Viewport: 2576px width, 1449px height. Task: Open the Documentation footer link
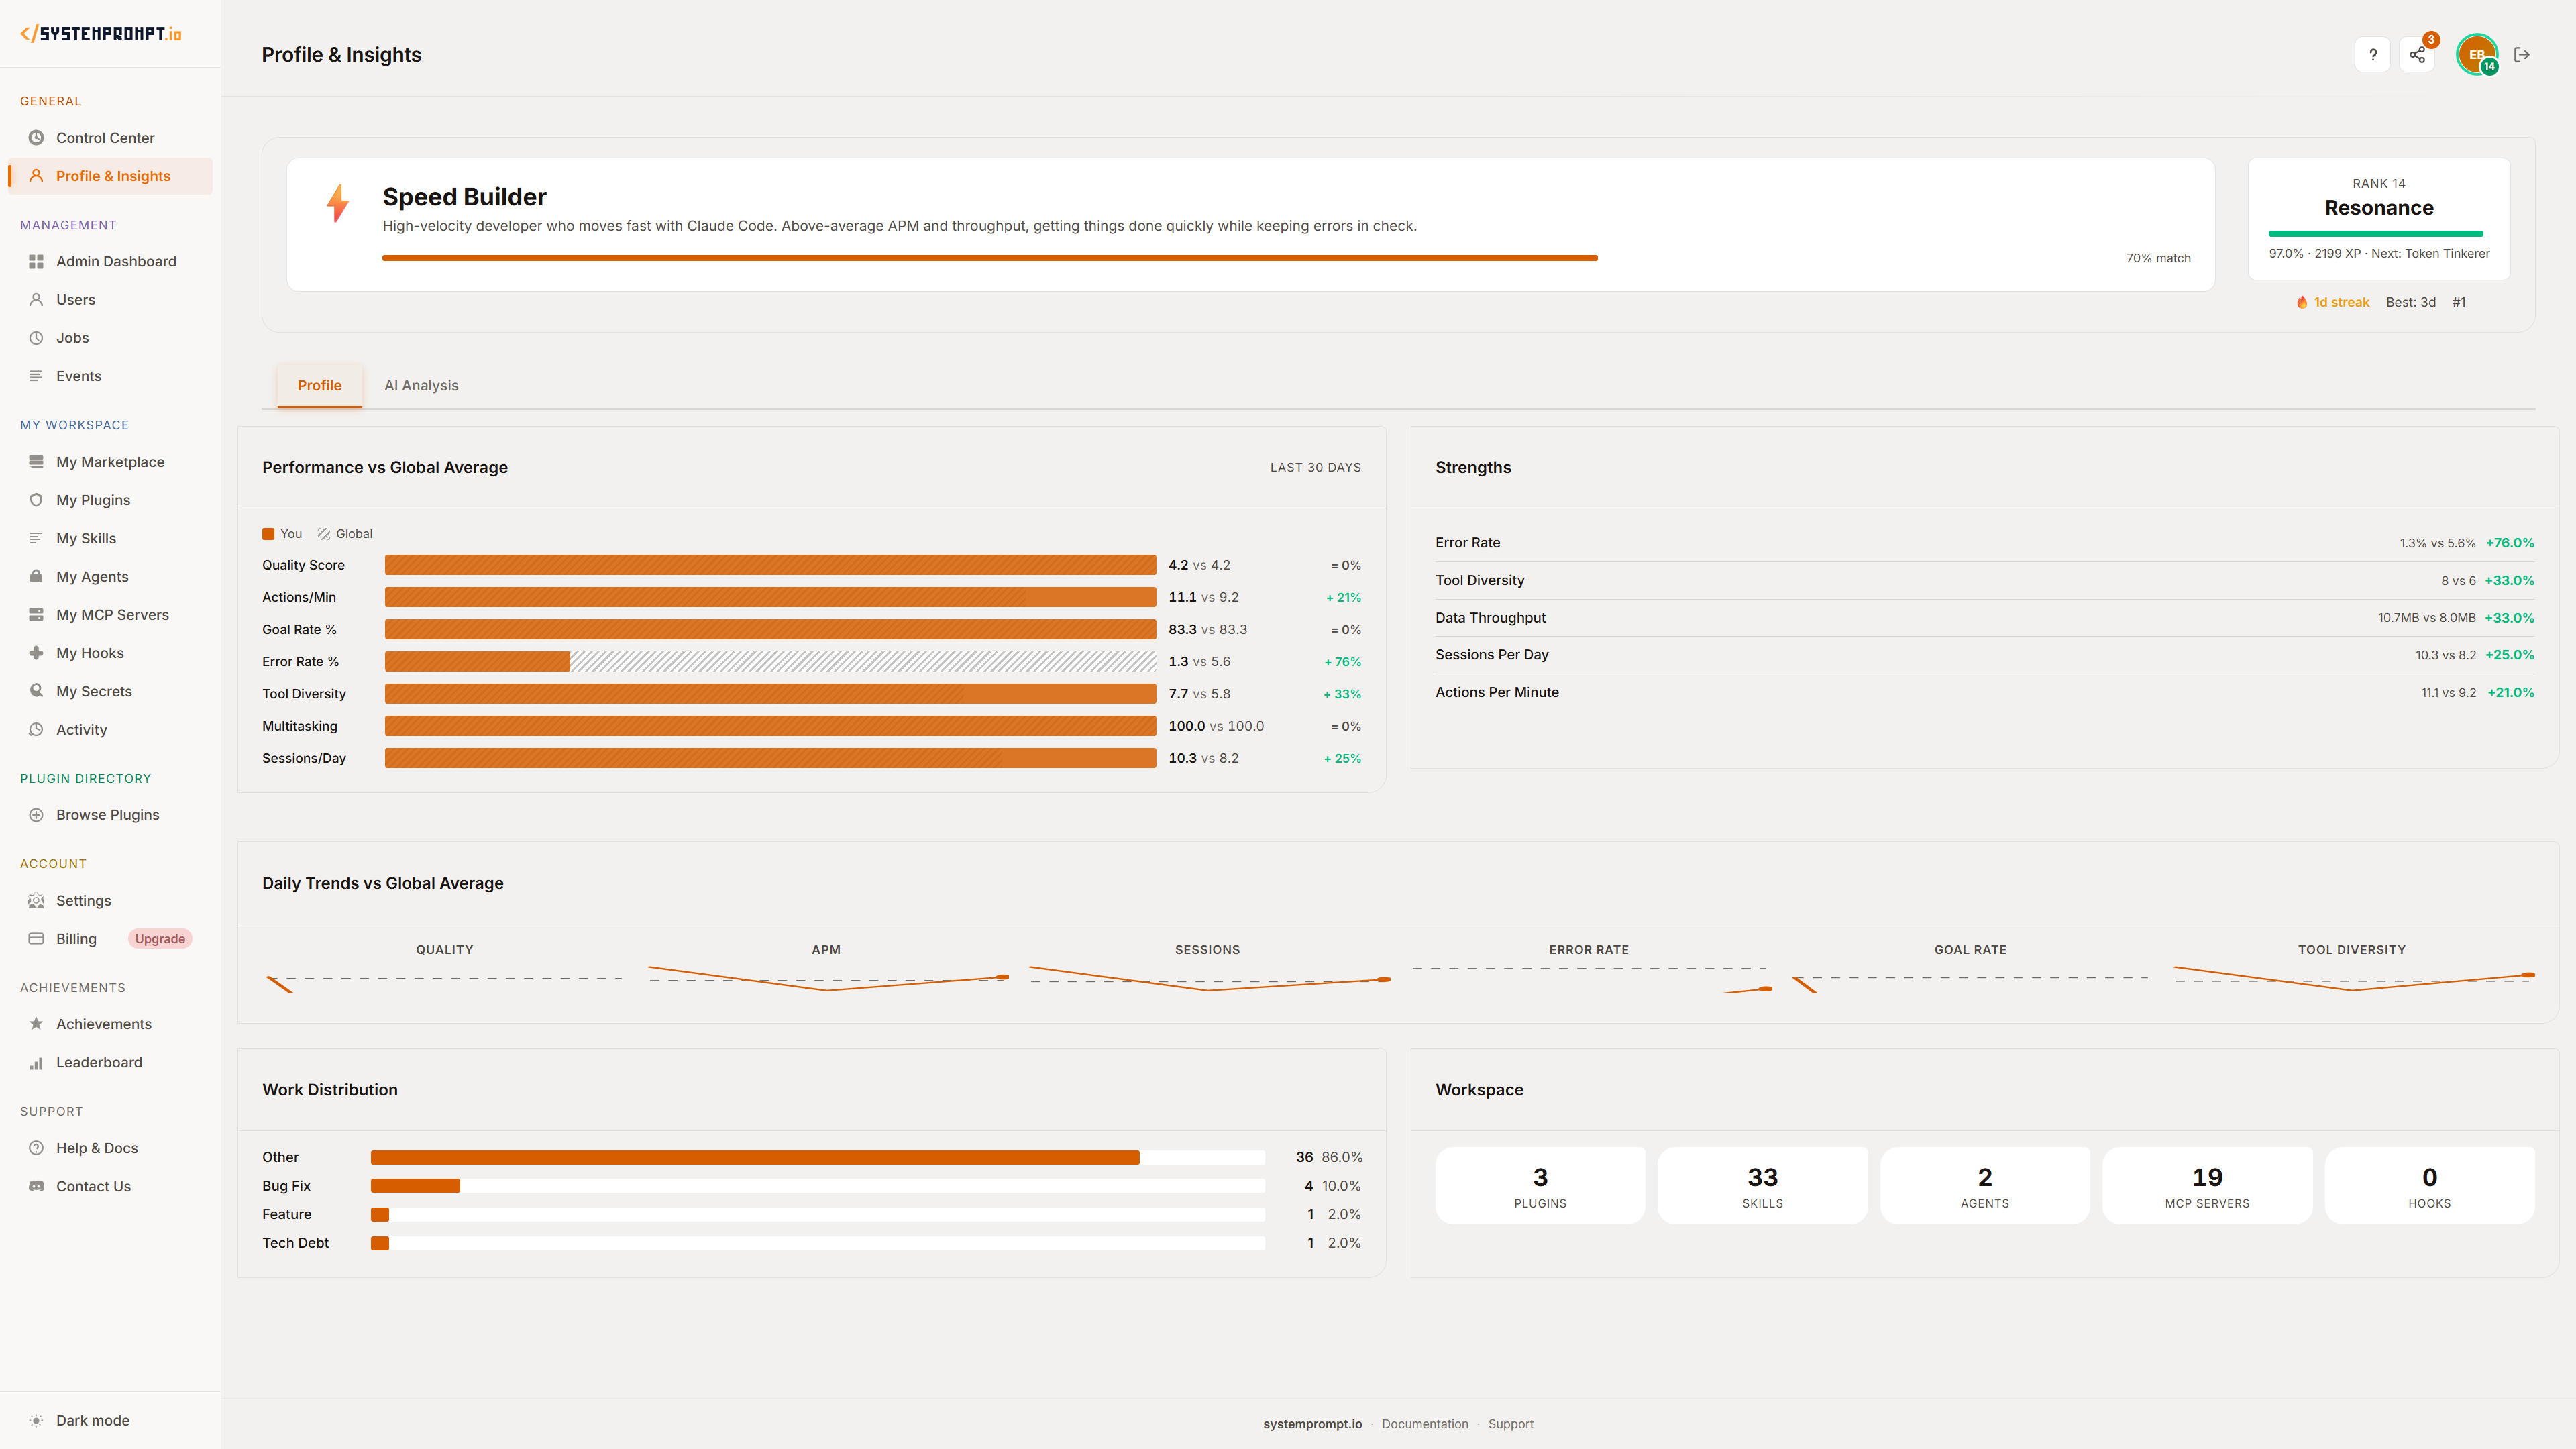[x=1424, y=1423]
